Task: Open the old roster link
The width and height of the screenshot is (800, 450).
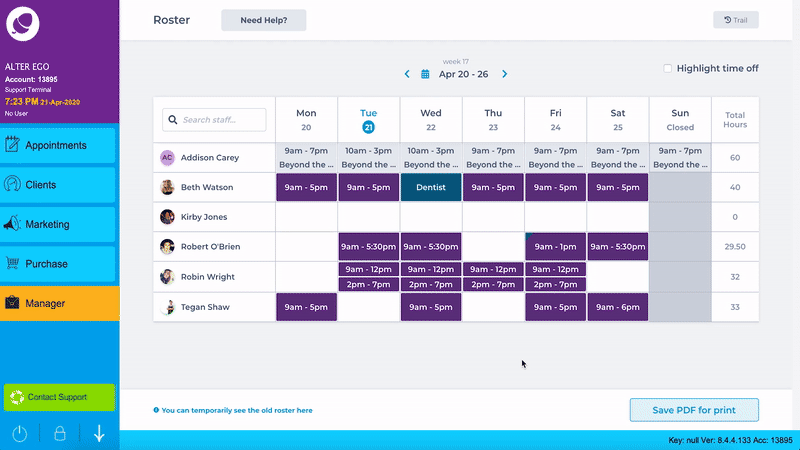Action: click(237, 410)
